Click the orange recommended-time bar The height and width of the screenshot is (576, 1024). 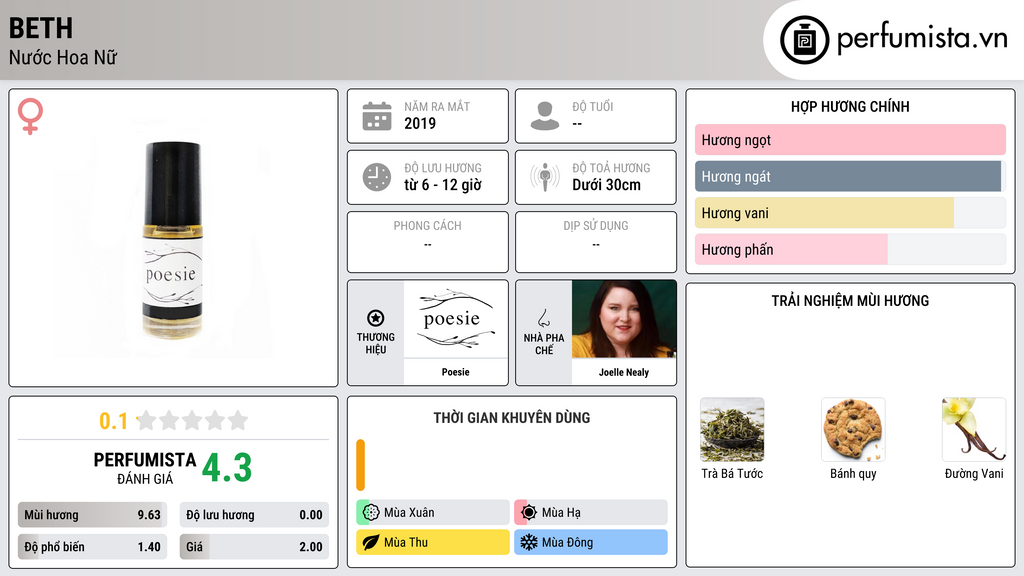click(360, 465)
